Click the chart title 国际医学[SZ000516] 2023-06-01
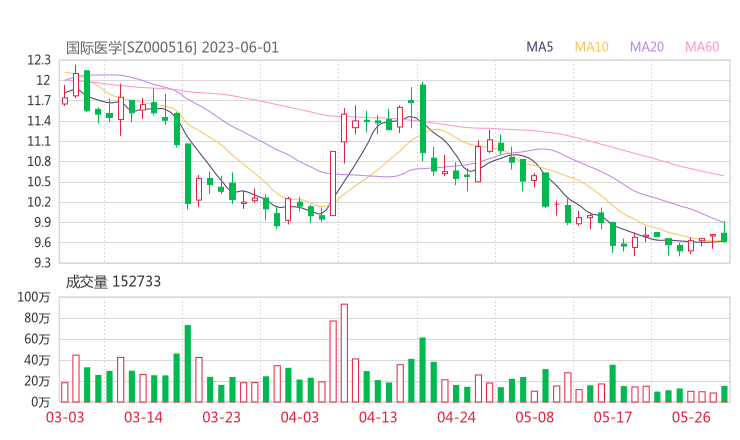 [x=172, y=48]
